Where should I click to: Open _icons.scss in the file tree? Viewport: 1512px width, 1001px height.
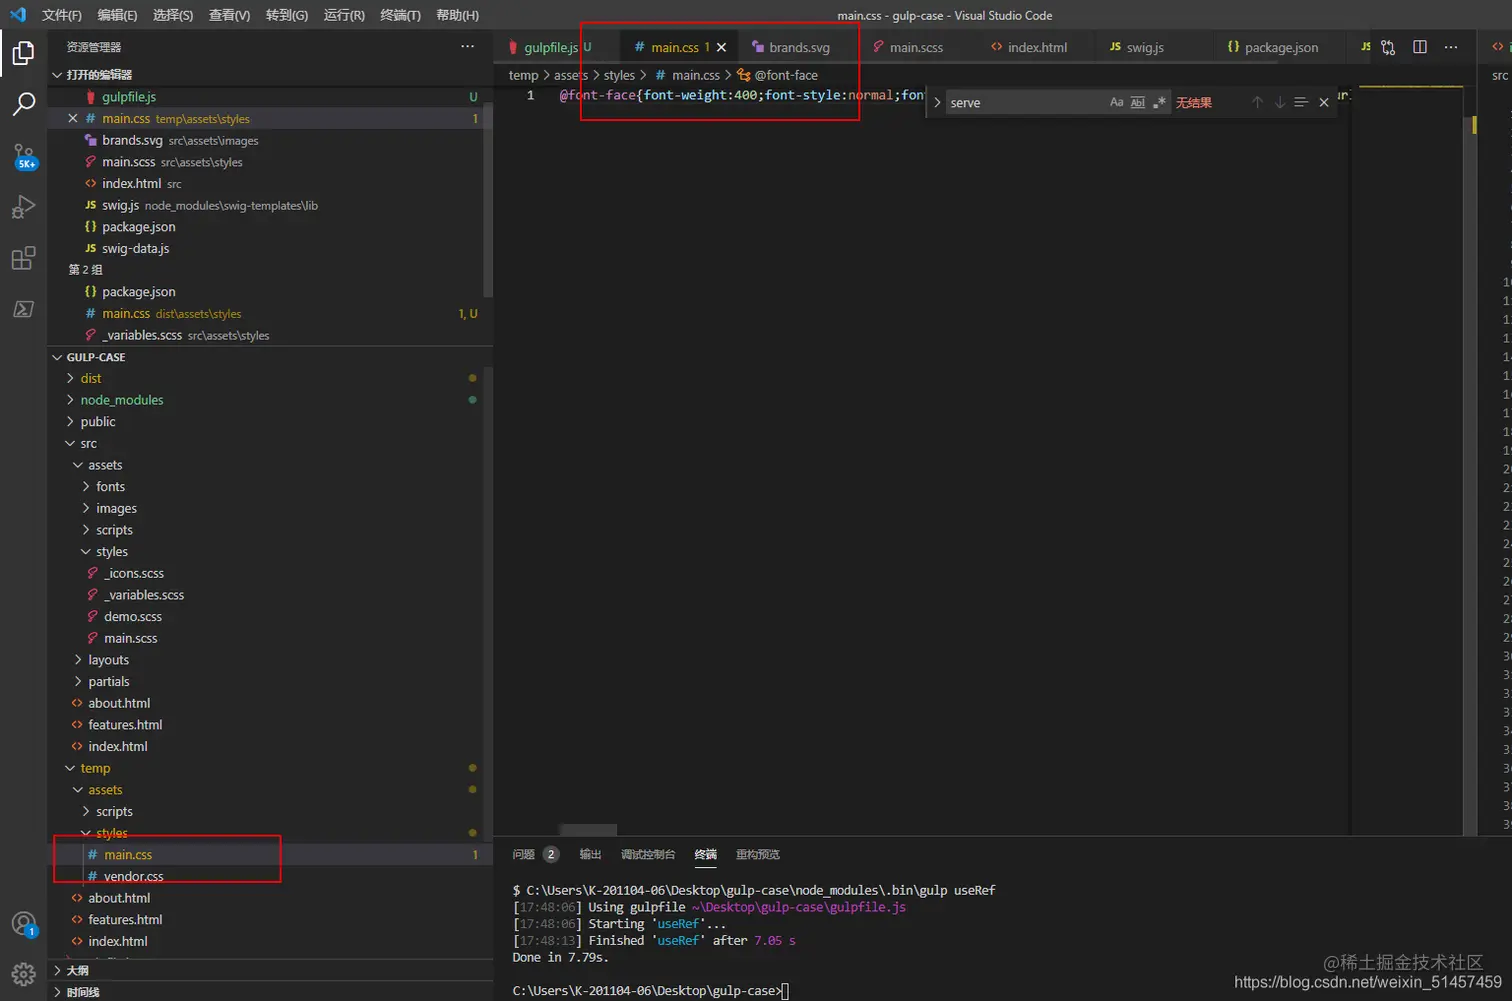(x=134, y=573)
